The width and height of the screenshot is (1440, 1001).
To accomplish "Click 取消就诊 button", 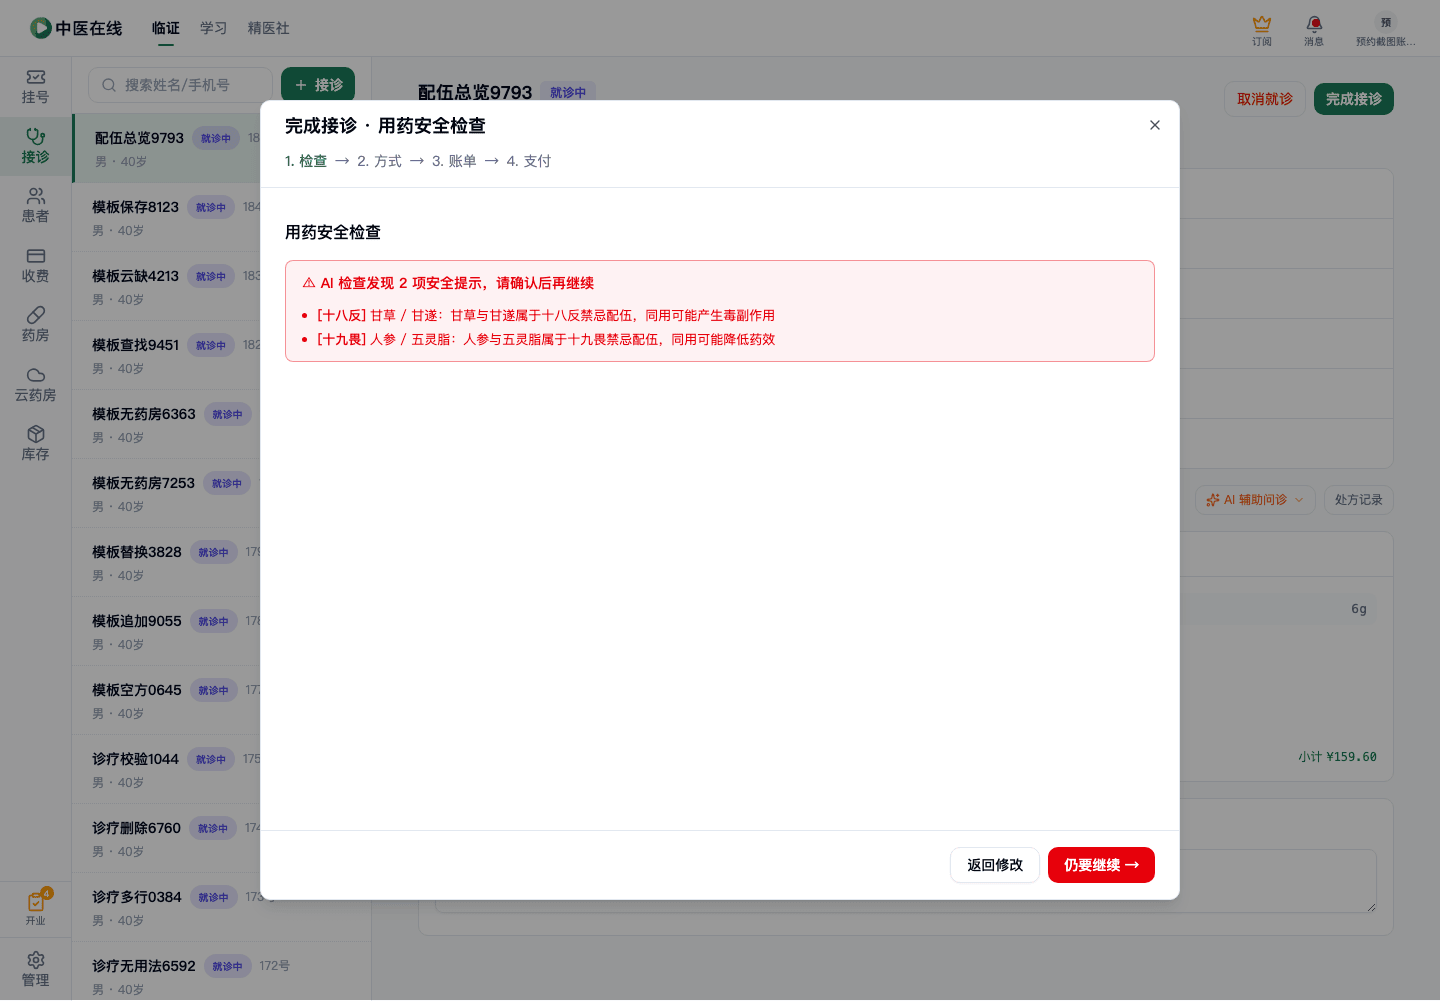I will tap(1265, 99).
